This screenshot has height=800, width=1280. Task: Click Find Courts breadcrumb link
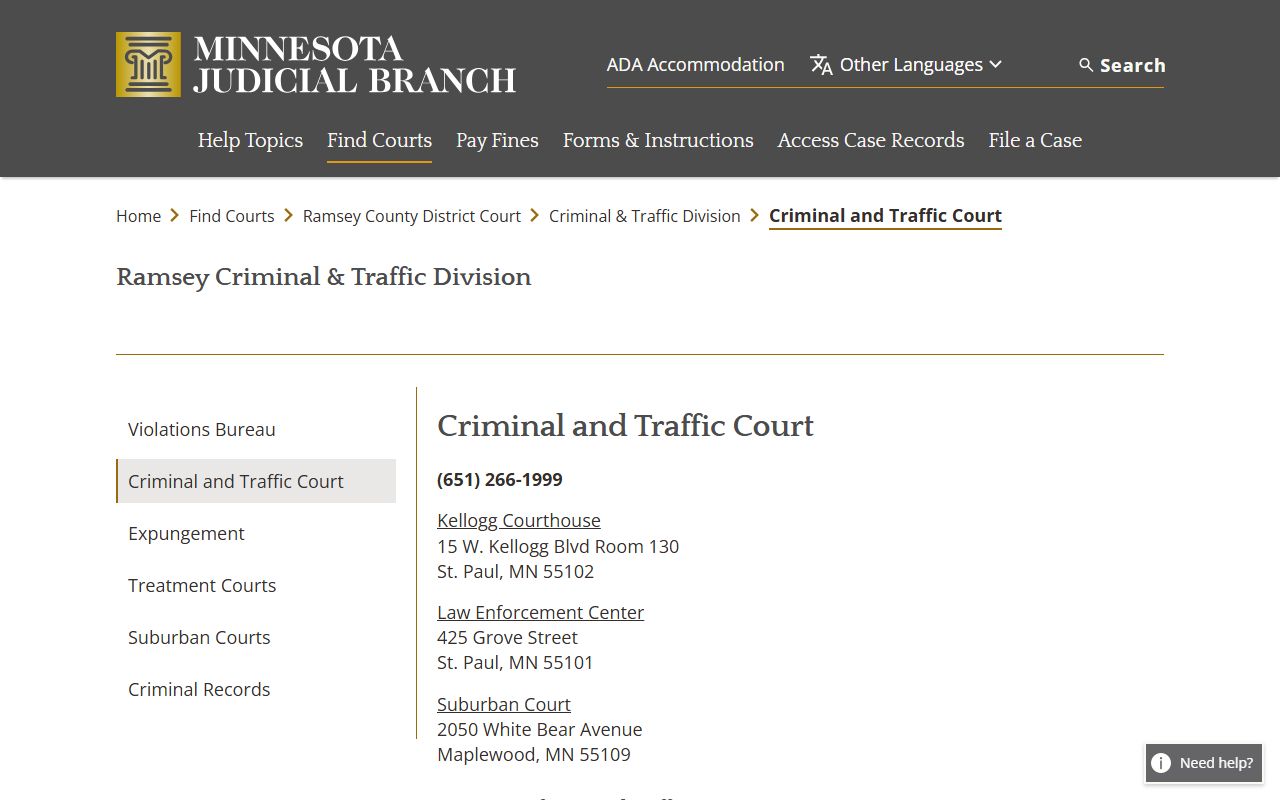tap(232, 216)
